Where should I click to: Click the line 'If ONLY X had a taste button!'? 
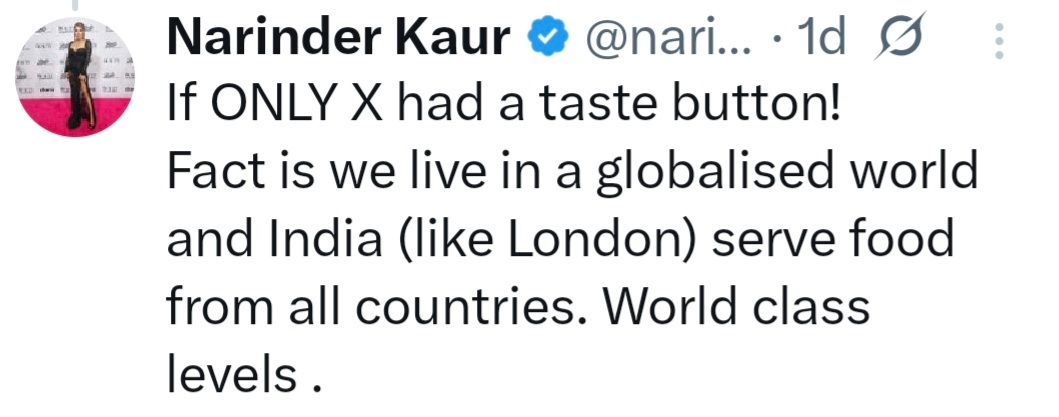tap(504, 106)
